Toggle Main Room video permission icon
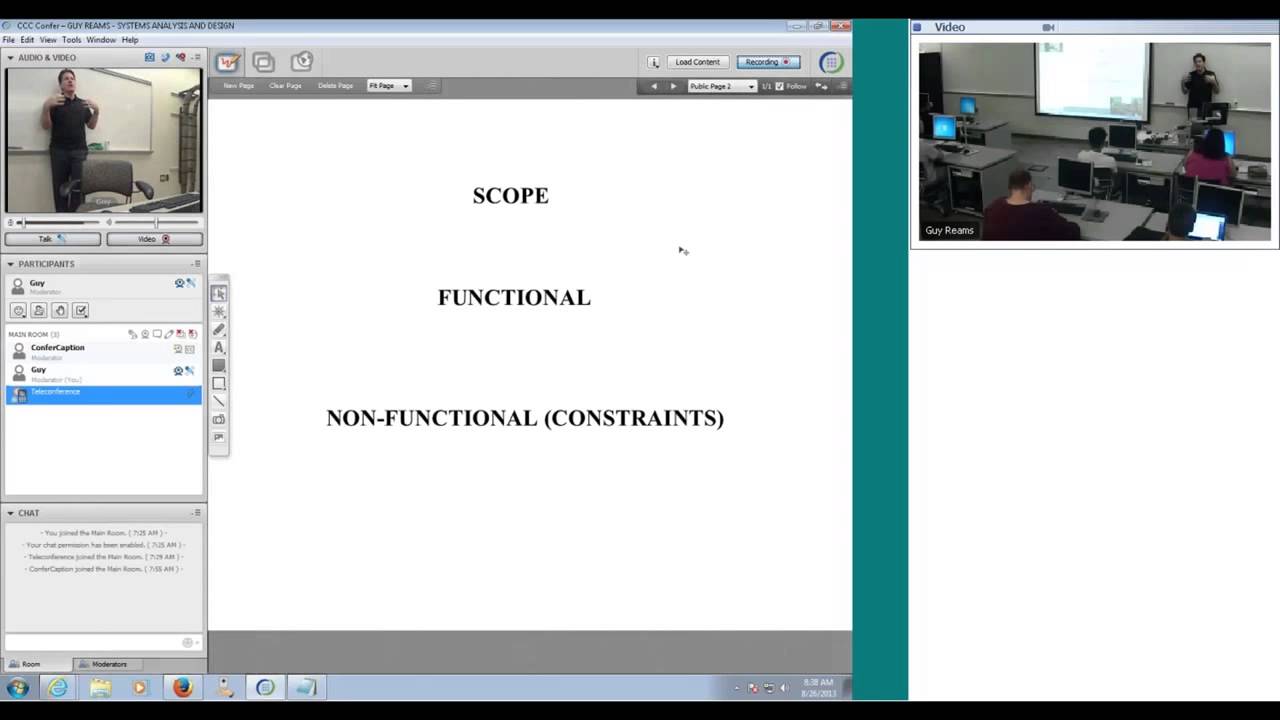 [x=145, y=334]
